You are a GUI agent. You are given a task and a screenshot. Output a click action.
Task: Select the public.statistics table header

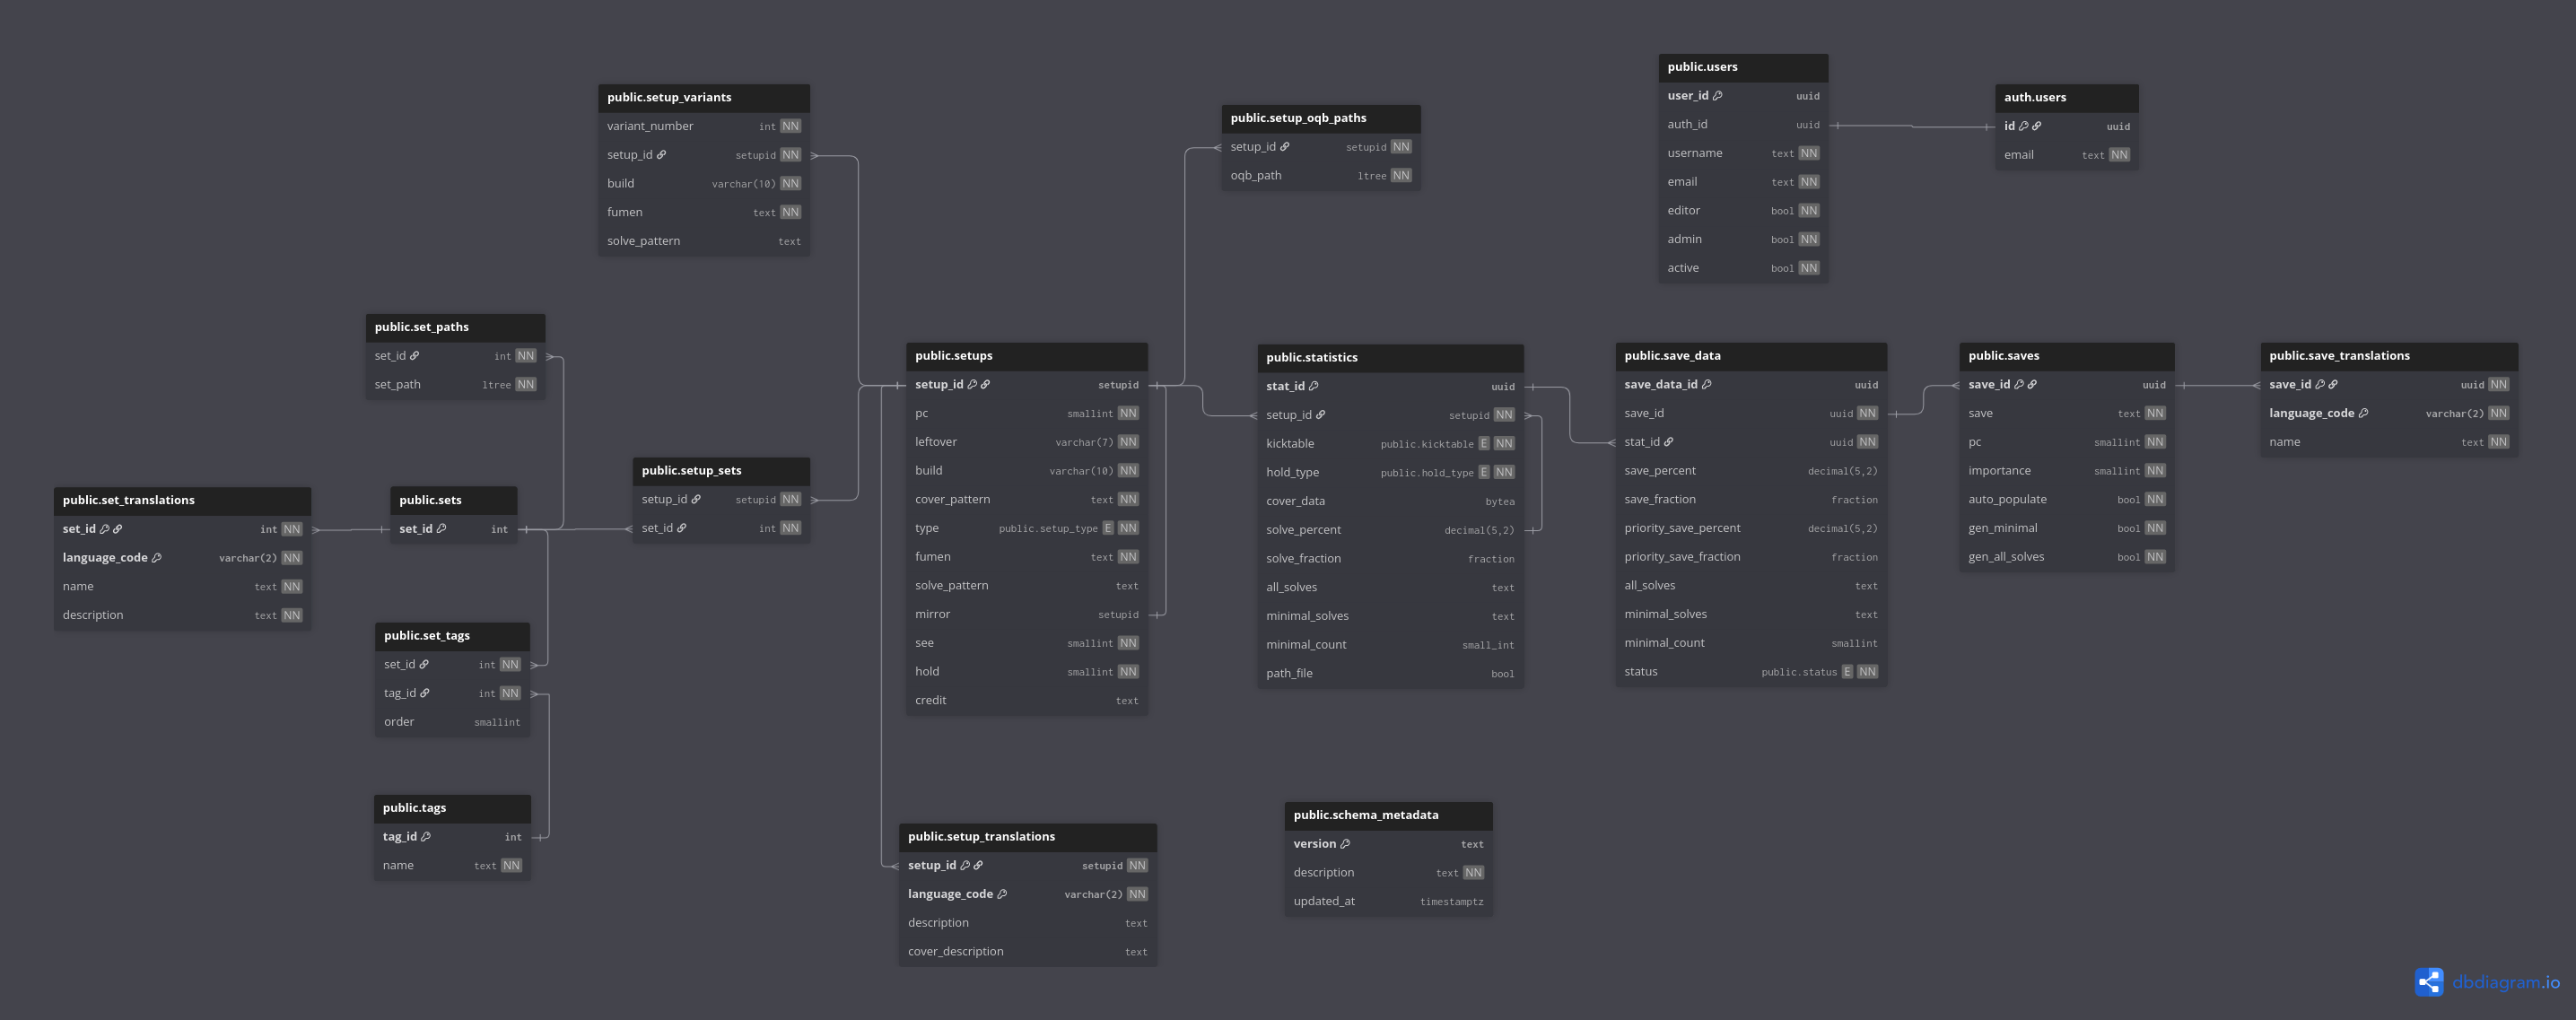pyautogui.click(x=1390, y=358)
